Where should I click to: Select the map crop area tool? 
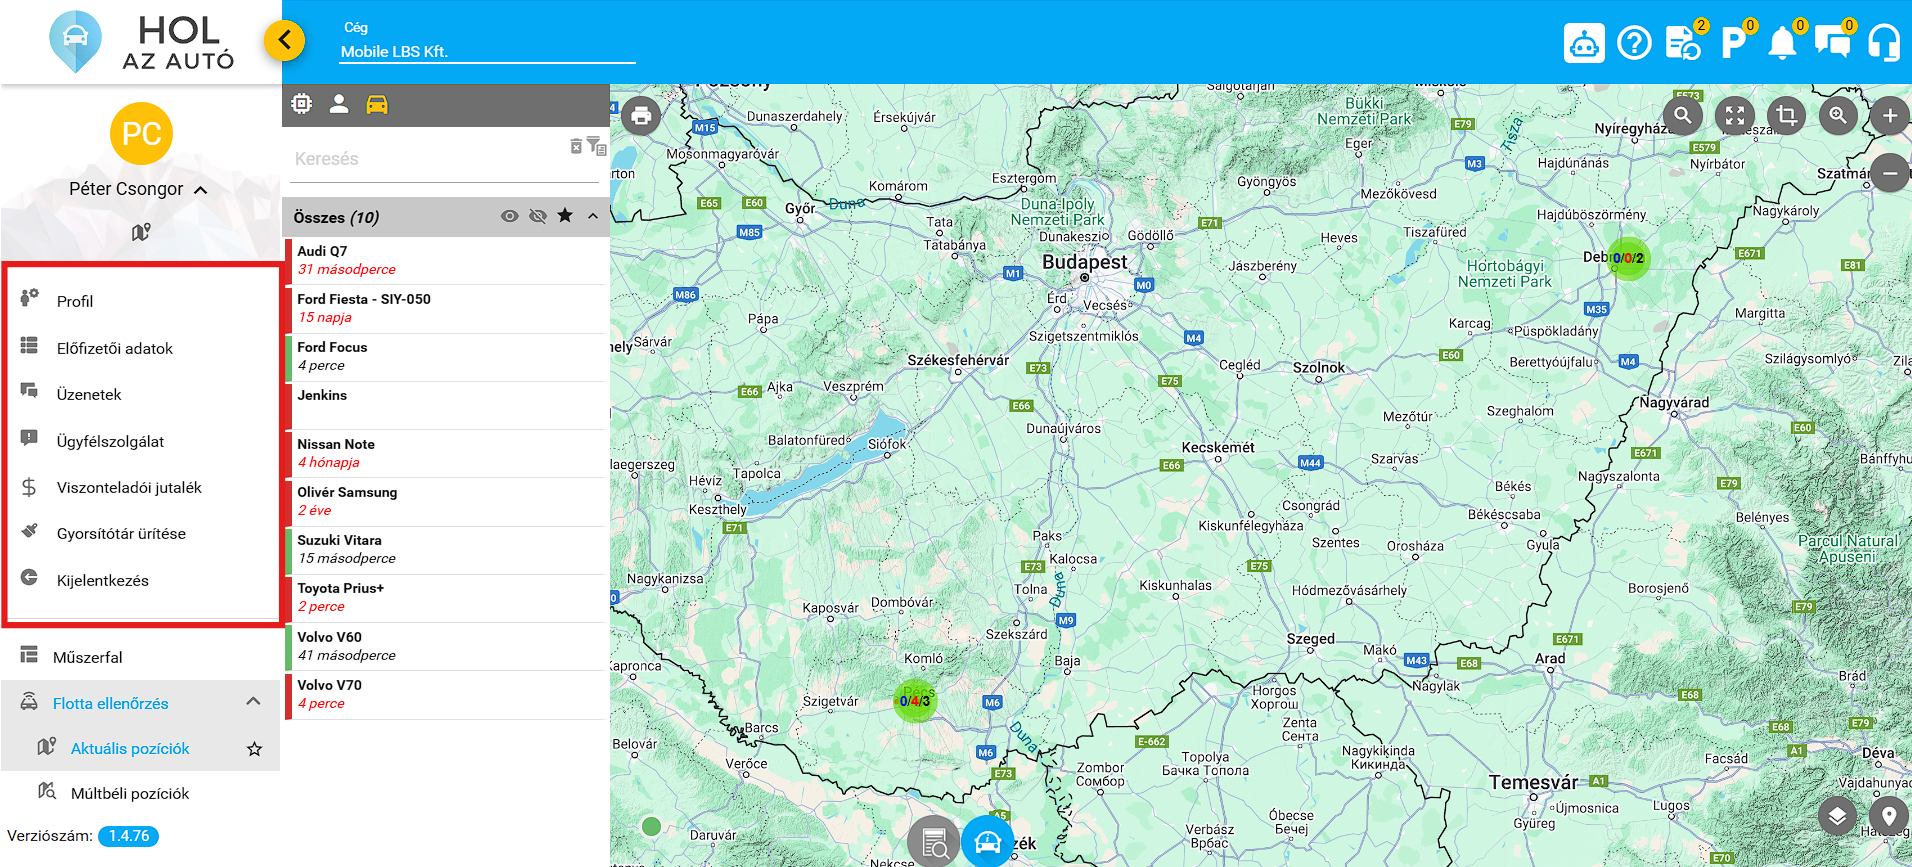tap(1786, 116)
